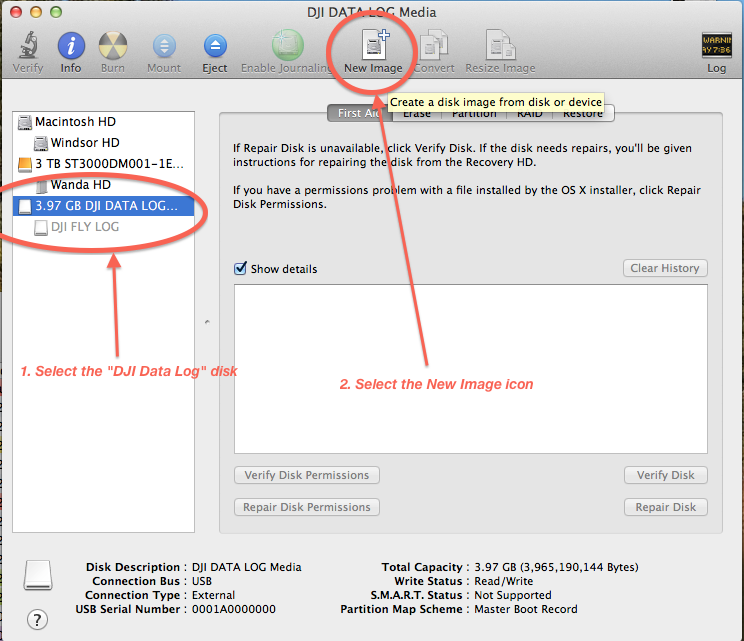Click the Convert toolbar icon
Screen dimensions: 744x641
point(434,52)
